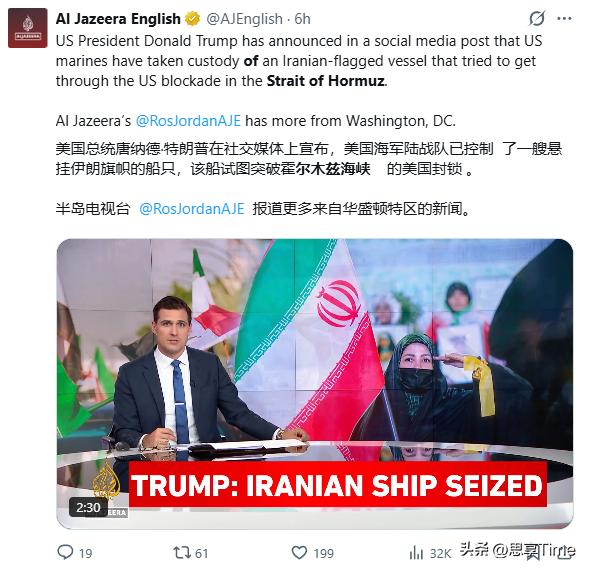
Task: Click the TRUMP: IRANIAN SHIP SEIZED banner
Action: [338, 485]
